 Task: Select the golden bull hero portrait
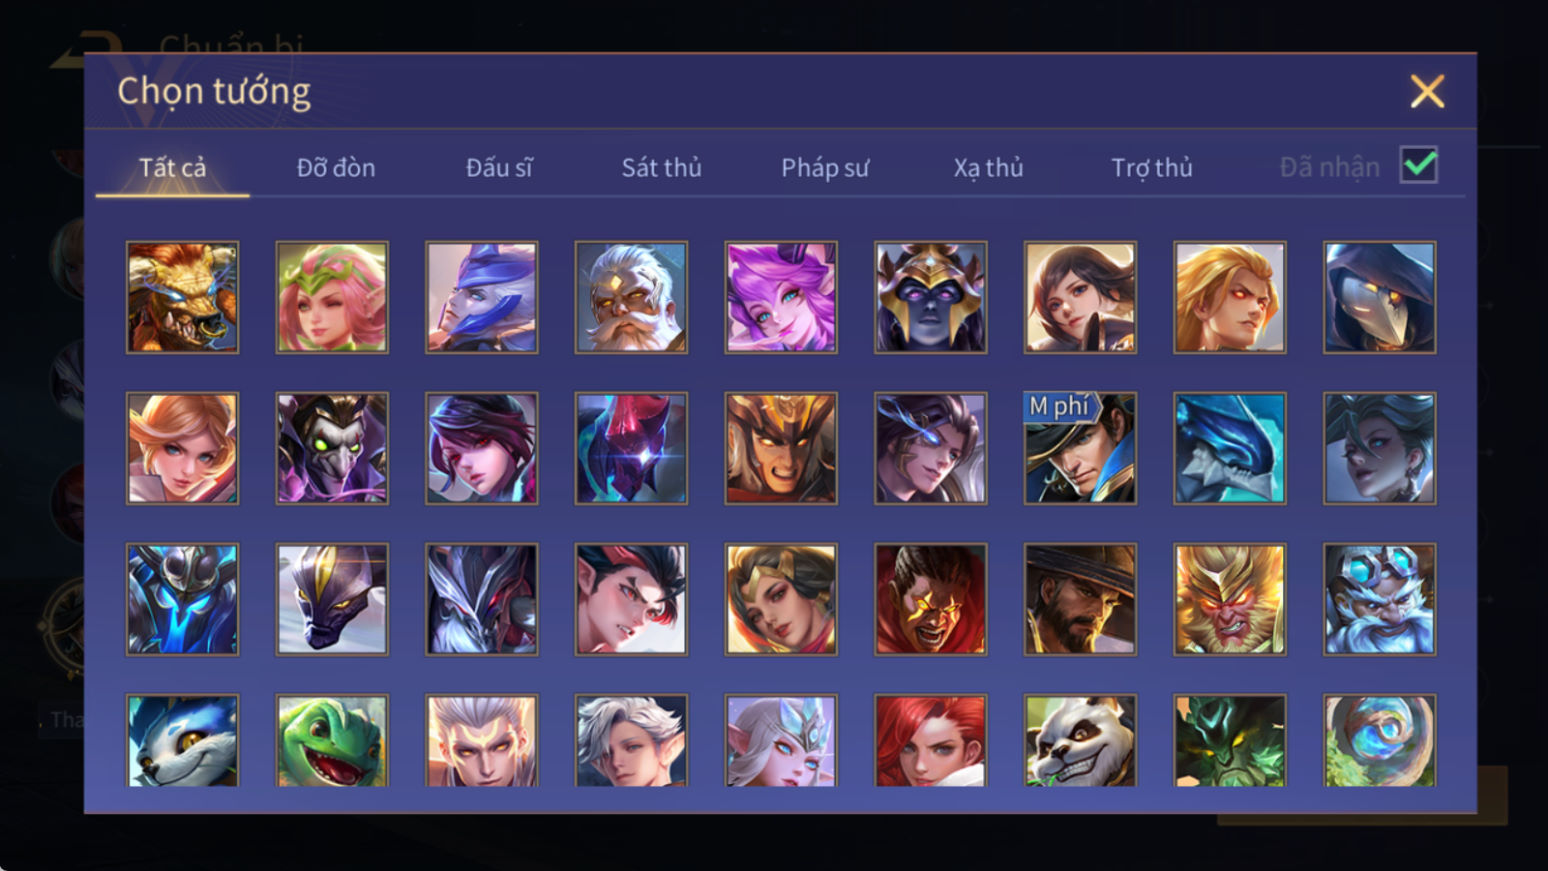pos(182,297)
